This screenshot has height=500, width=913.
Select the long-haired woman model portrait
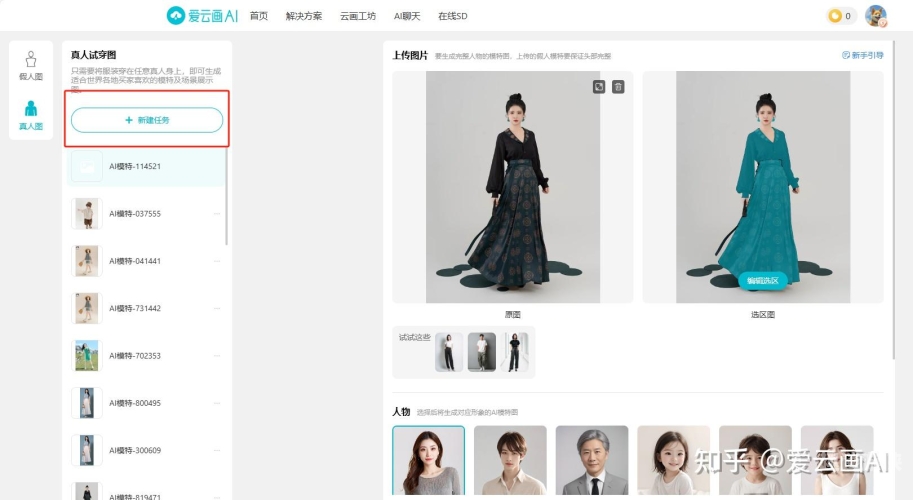pos(429,460)
